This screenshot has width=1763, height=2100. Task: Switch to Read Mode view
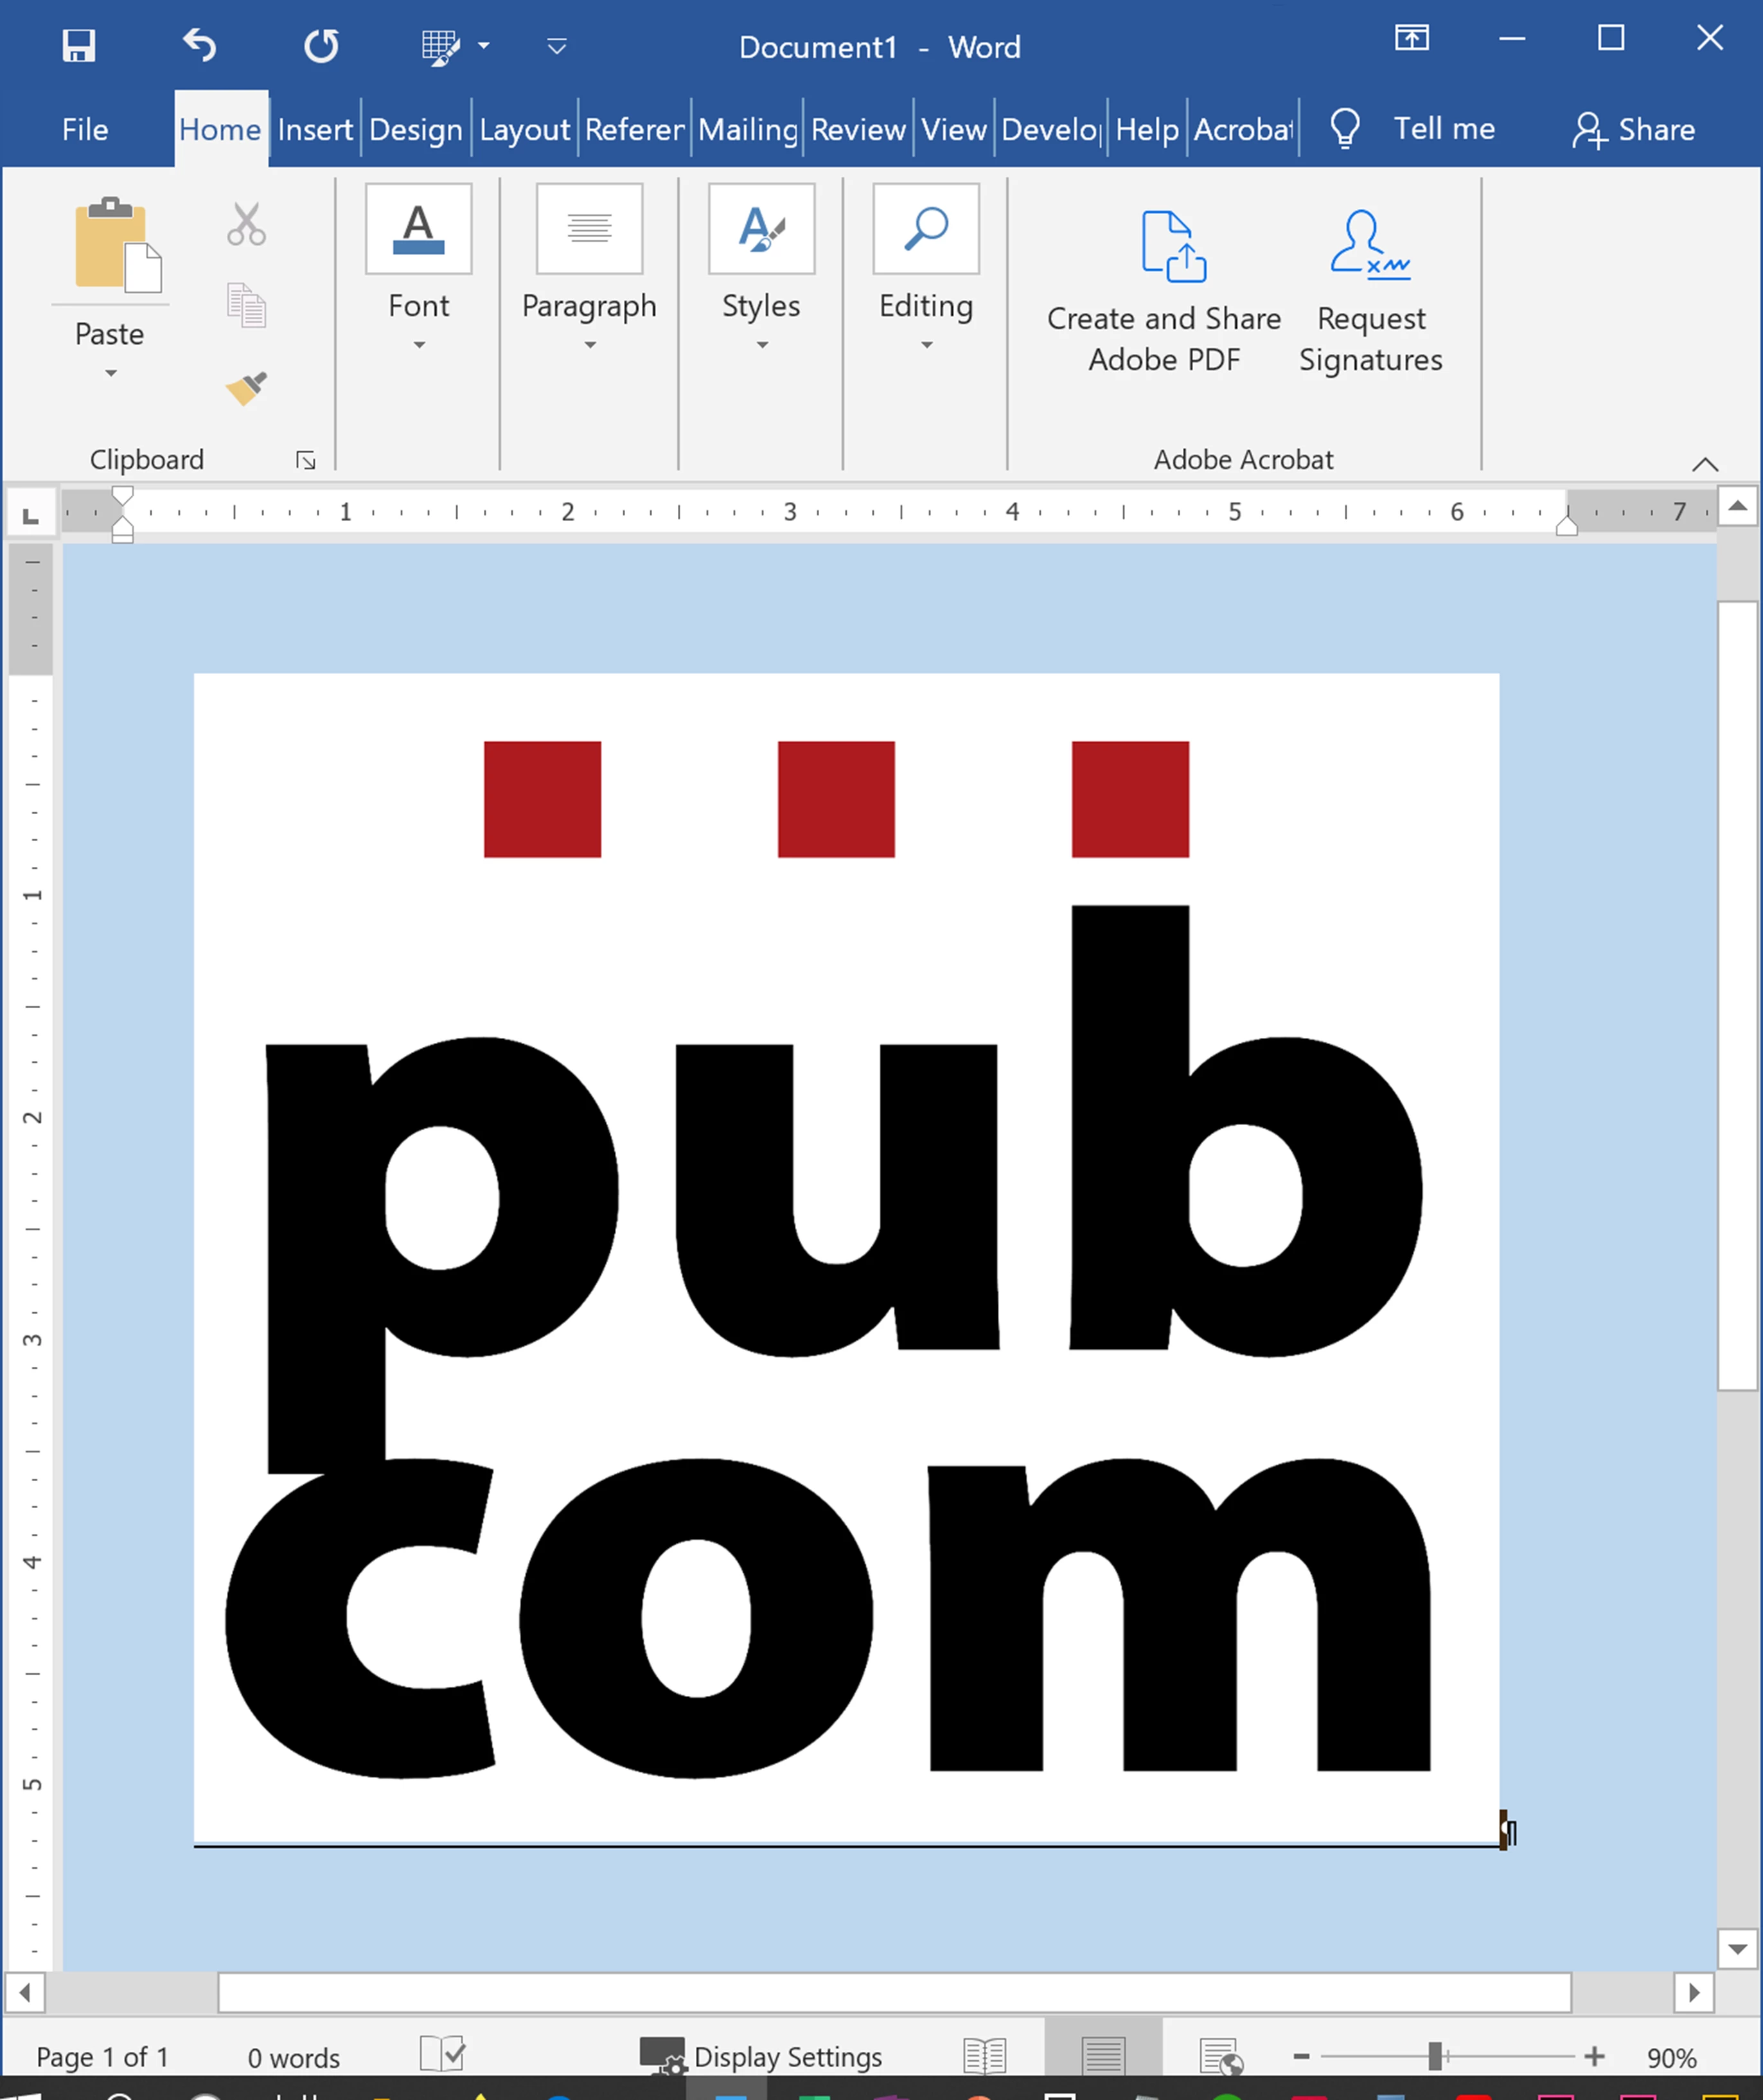pos(985,2056)
